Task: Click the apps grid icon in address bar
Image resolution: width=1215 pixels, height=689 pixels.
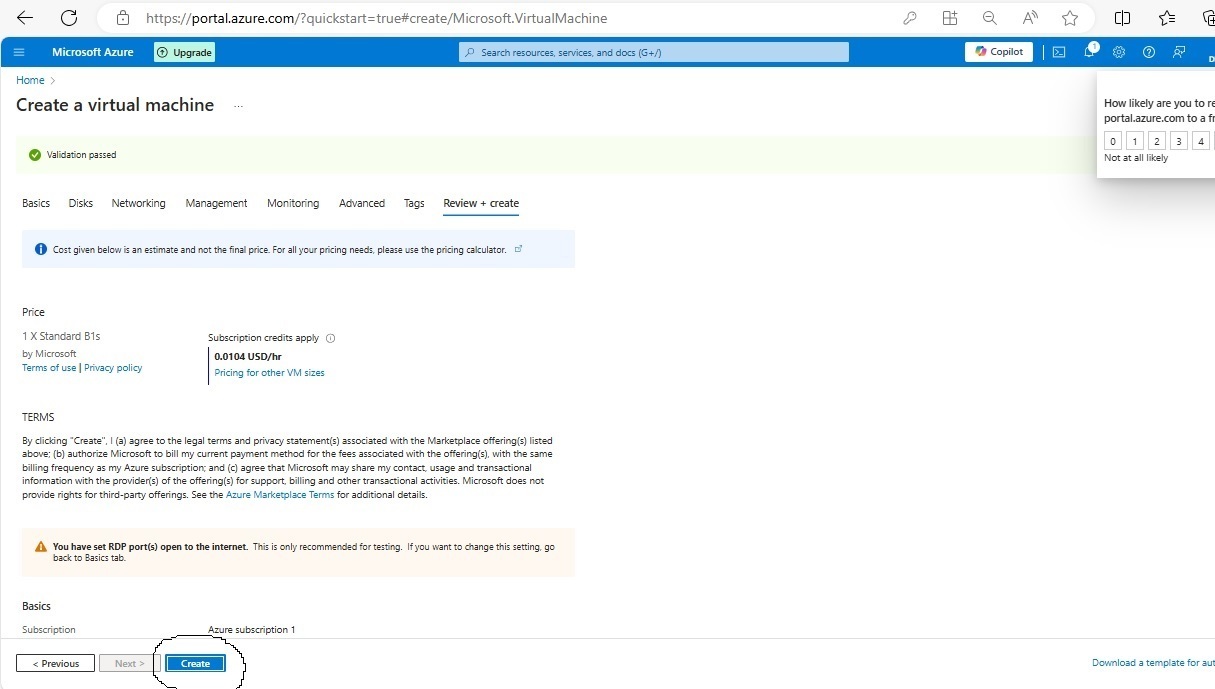Action: tap(950, 18)
